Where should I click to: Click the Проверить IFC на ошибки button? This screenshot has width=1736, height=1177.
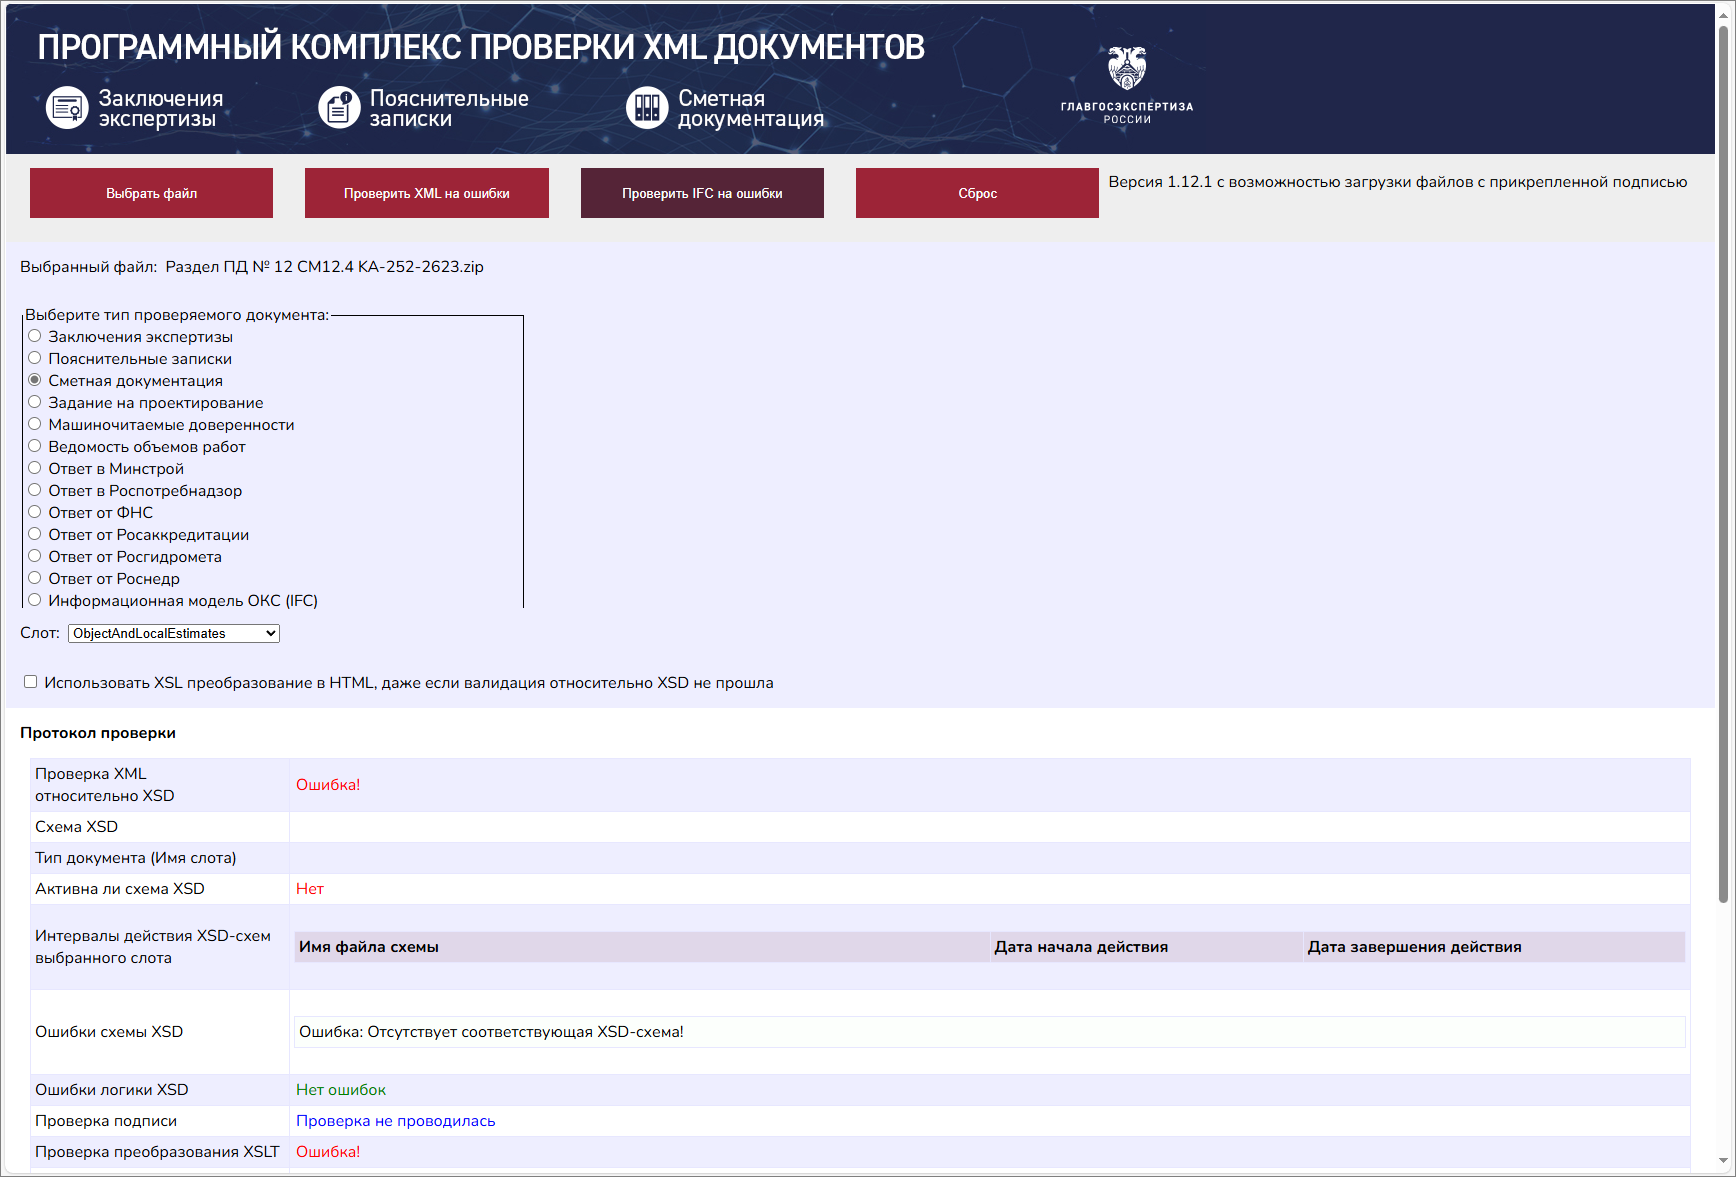702,192
